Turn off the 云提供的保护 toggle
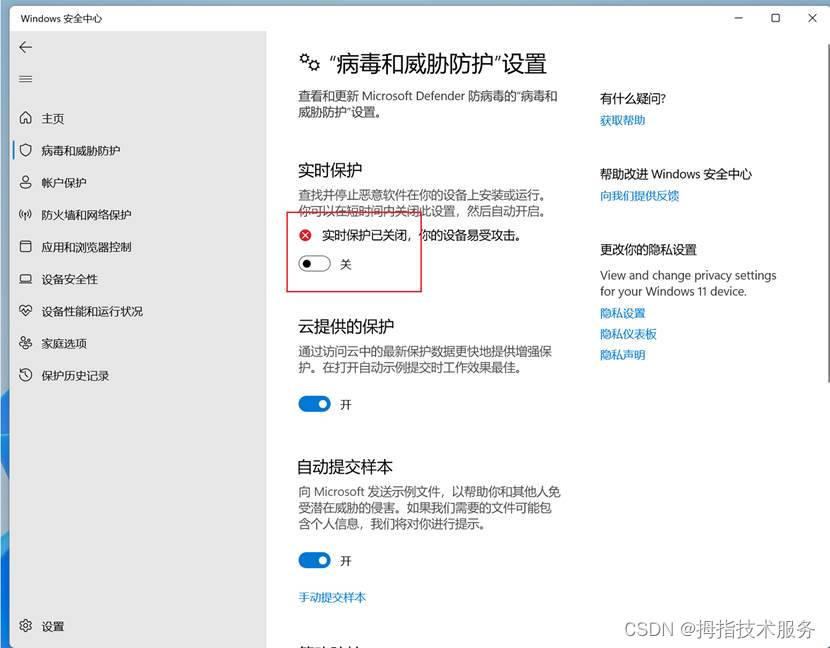Viewport: 830px width, 648px height. click(x=314, y=404)
